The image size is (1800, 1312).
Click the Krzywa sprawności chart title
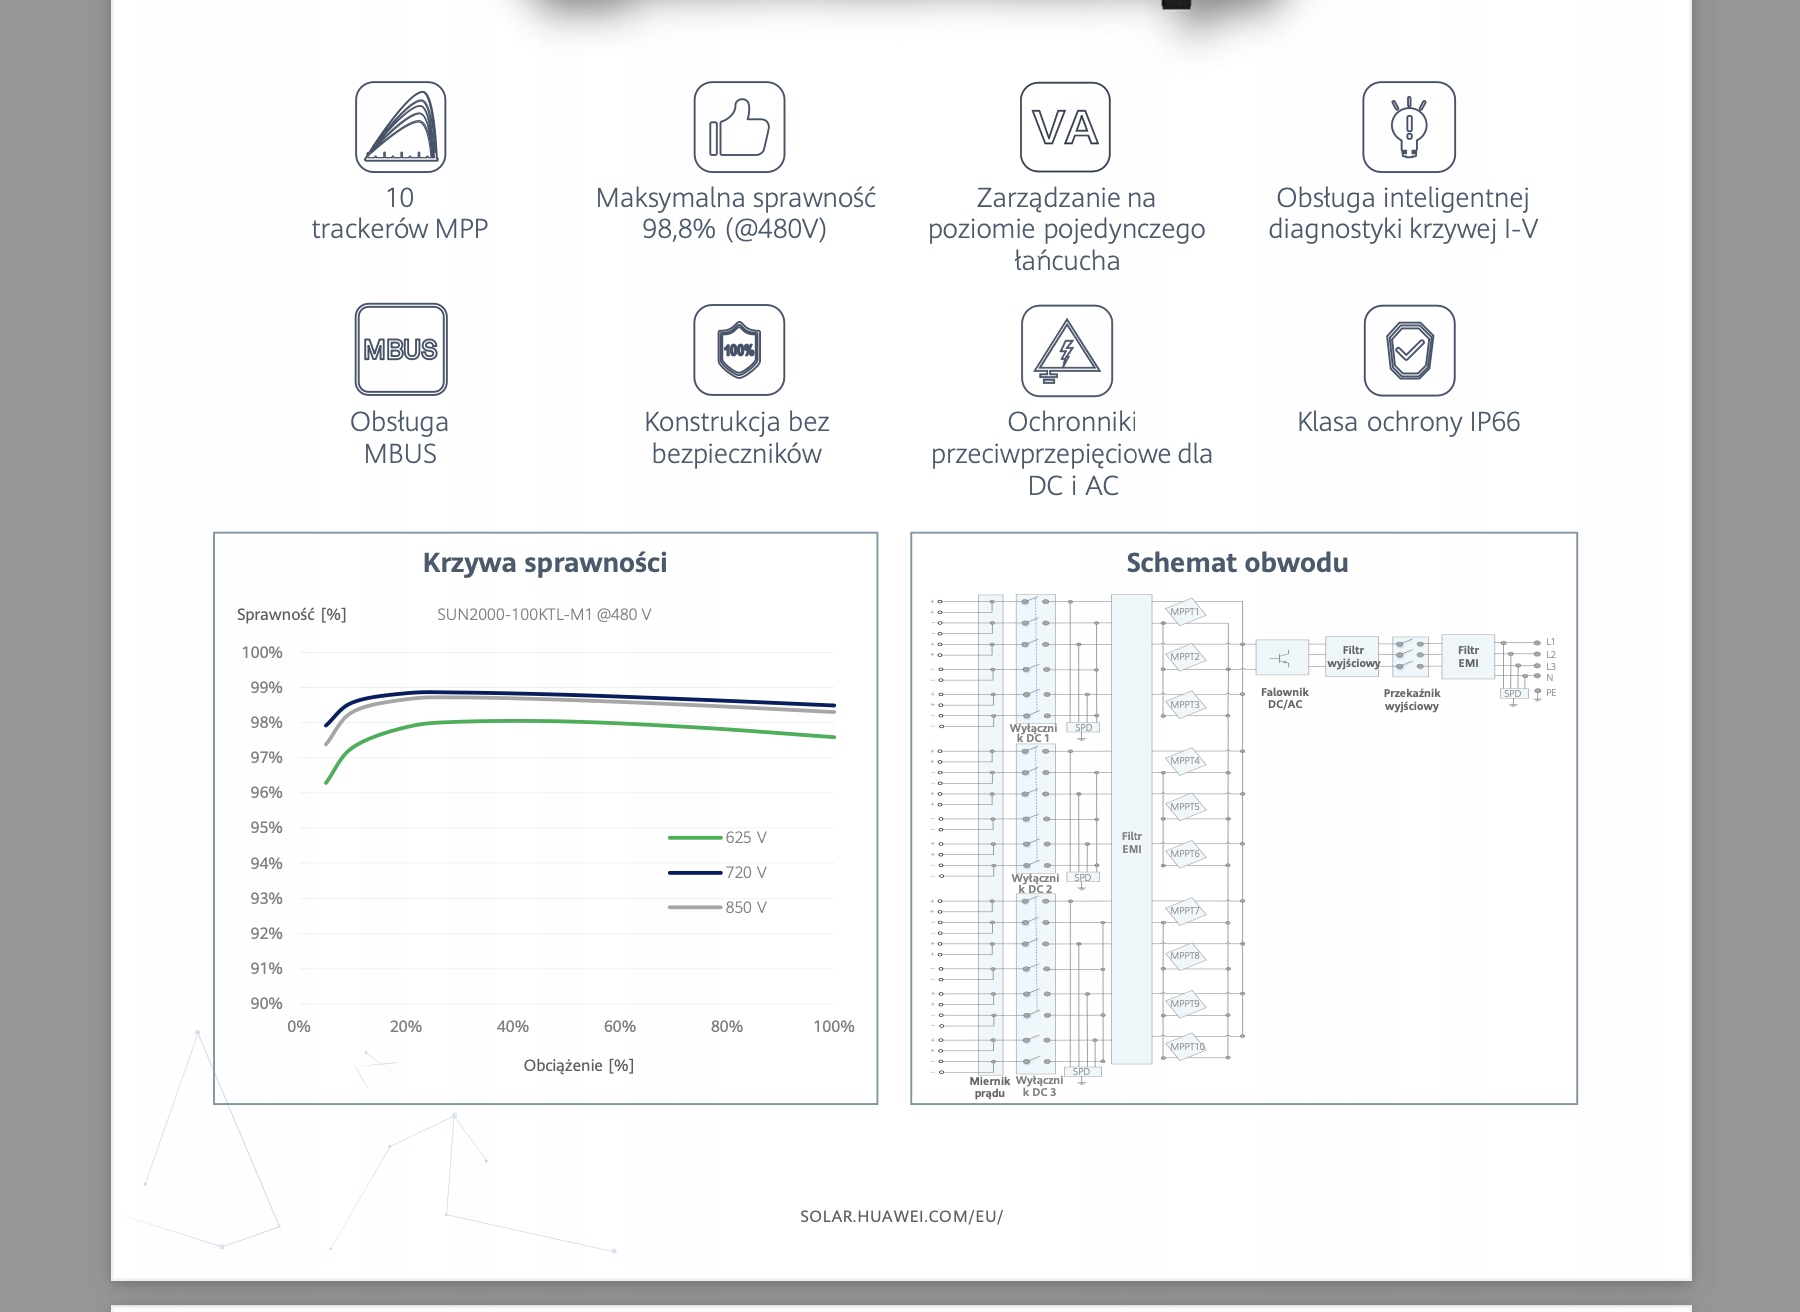pyautogui.click(x=545, y=563)
